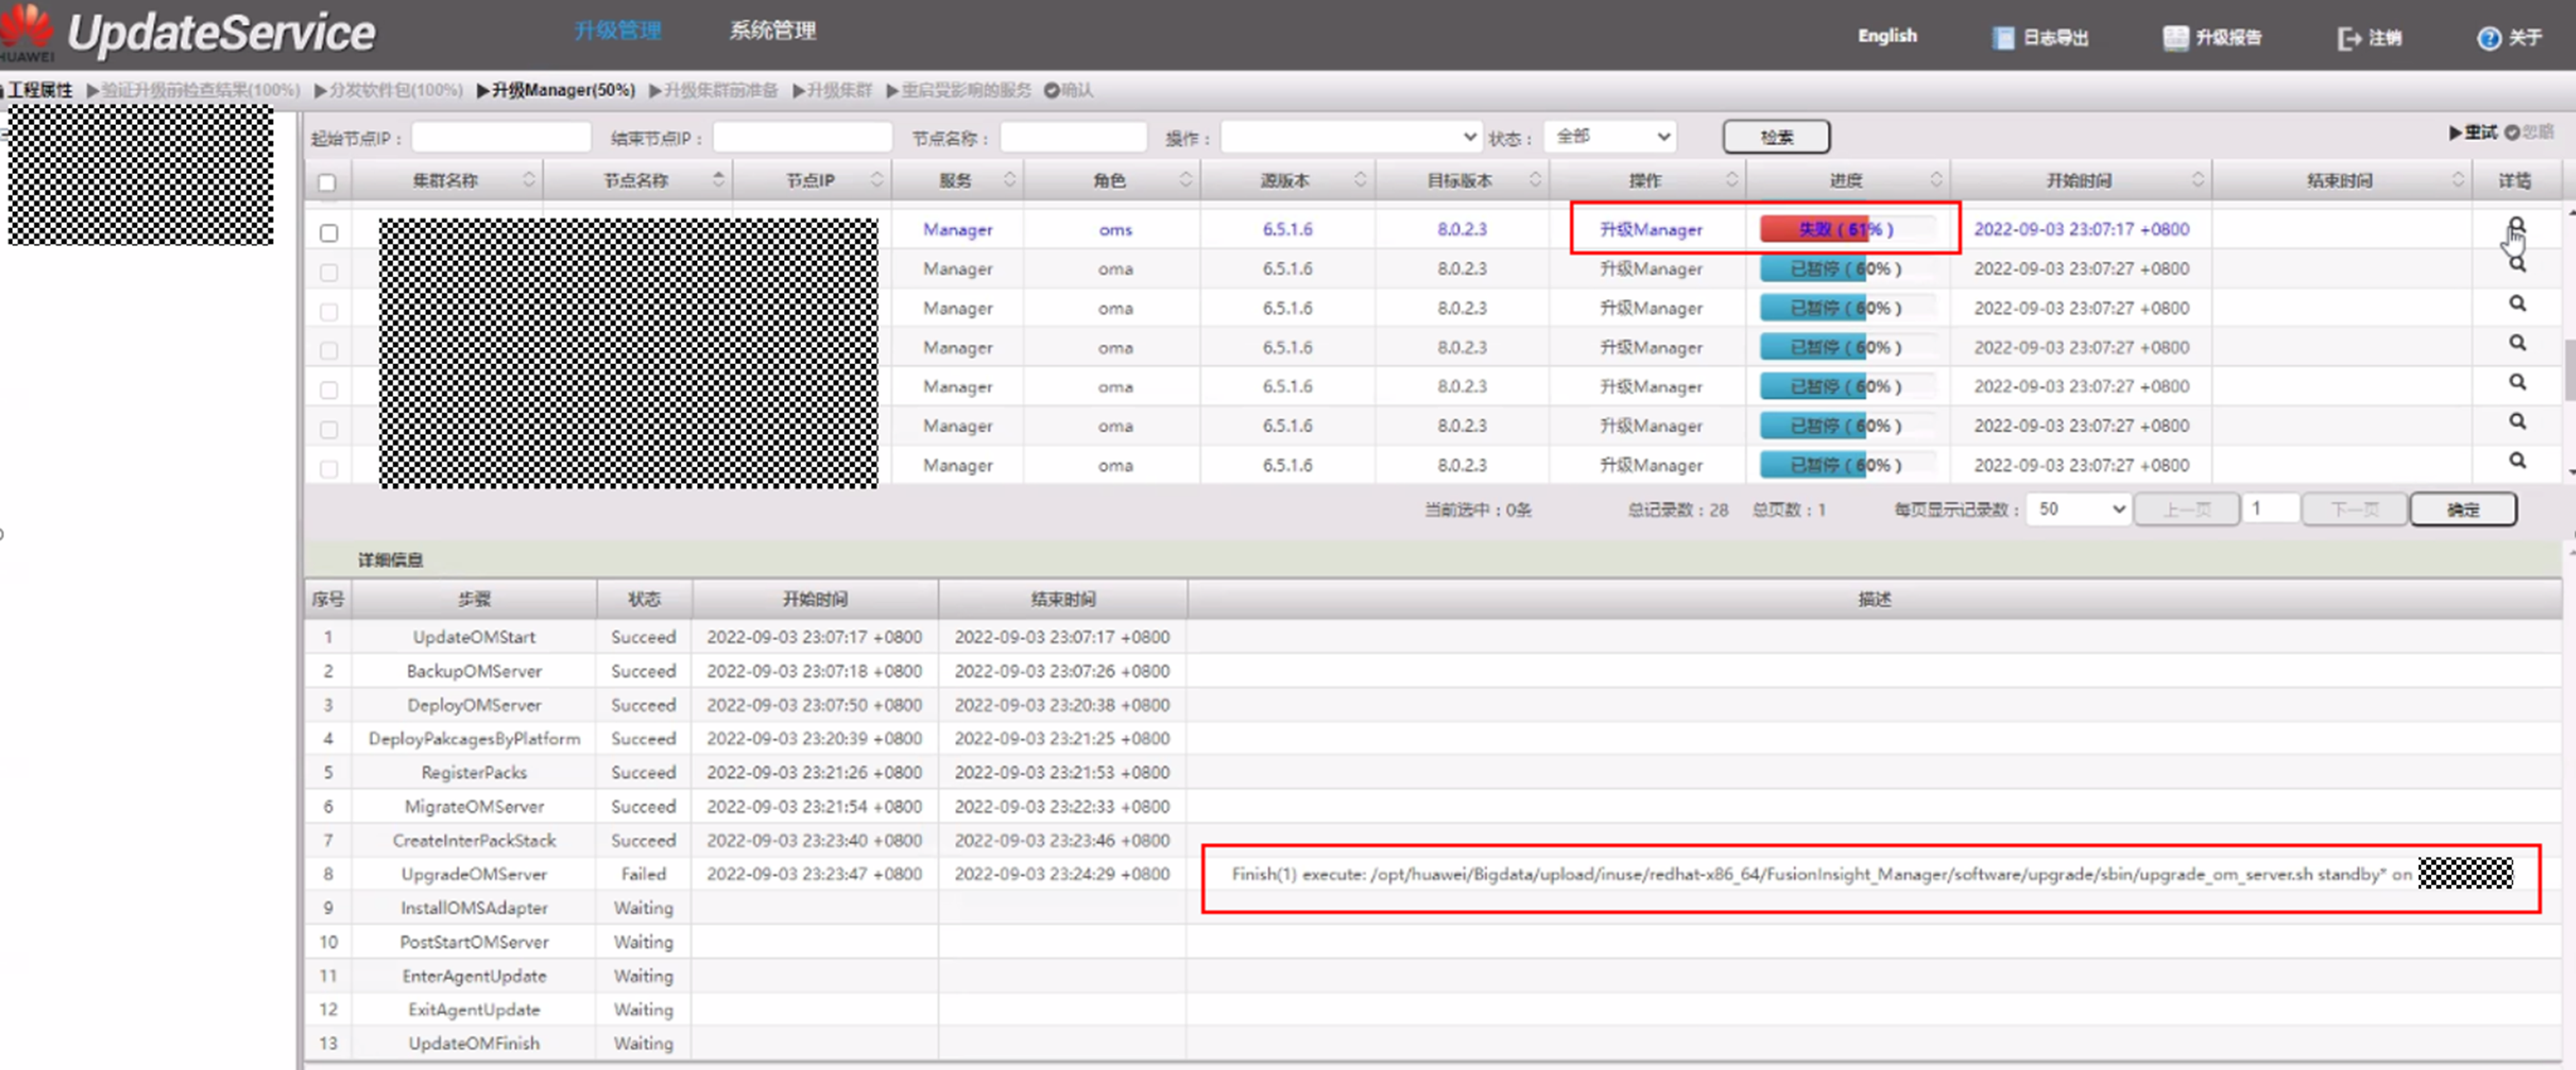Viewport: 2576px width, 1070px height.
Task: Click the log export icon 日志导出
Action: click(2002, 38)
